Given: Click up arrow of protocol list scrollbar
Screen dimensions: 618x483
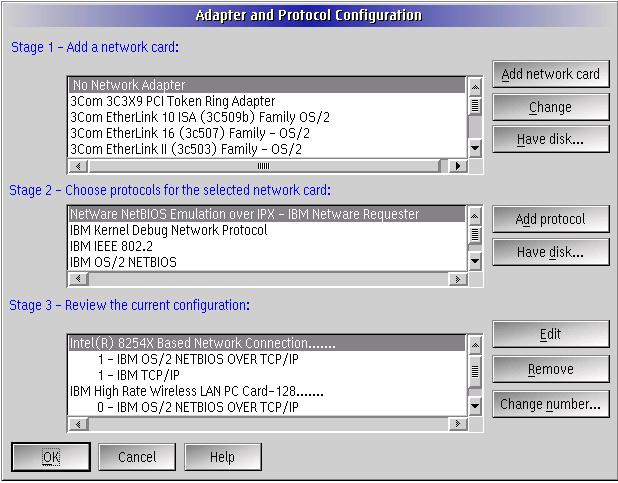Looking at the screenshot, I should coord(475,216).
